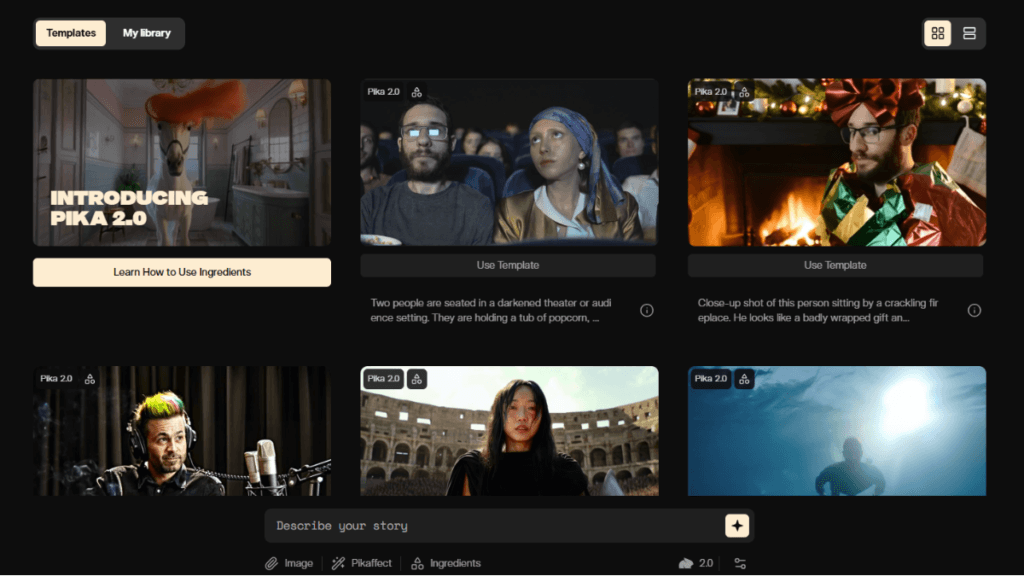1024x576 pixels.
Task: Open the generation settings sliders icon
Action: click(x=740, y=563)
